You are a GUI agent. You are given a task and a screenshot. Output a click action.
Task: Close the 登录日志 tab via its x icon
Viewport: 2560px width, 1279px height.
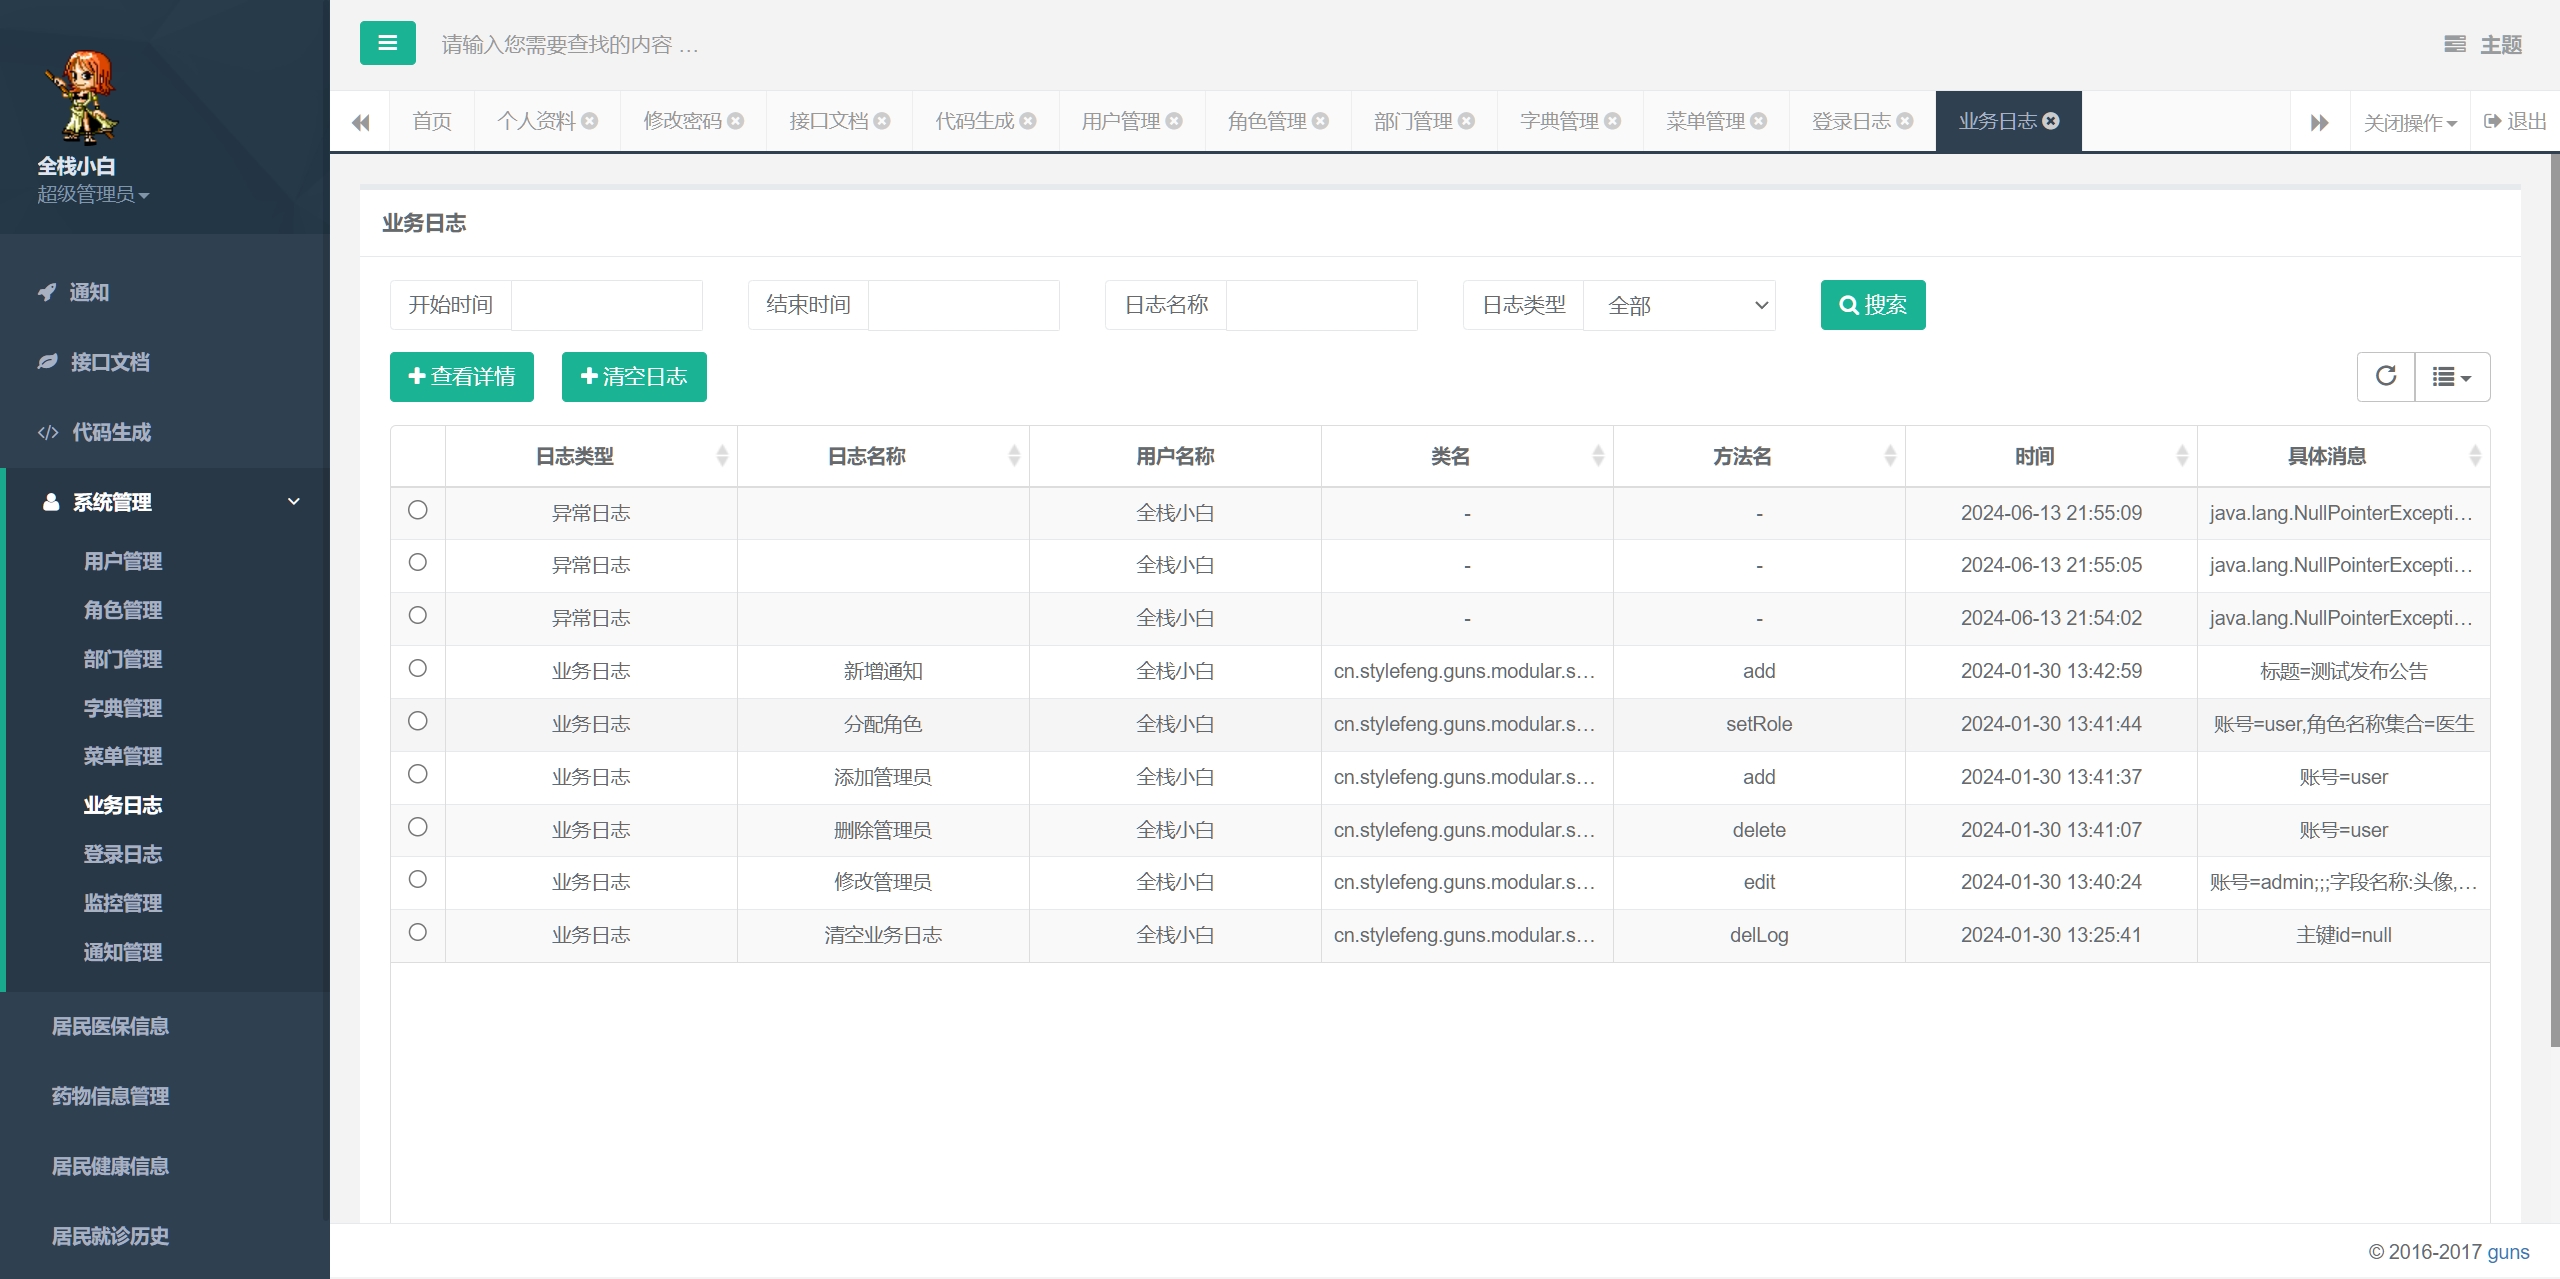(1904, 121)
